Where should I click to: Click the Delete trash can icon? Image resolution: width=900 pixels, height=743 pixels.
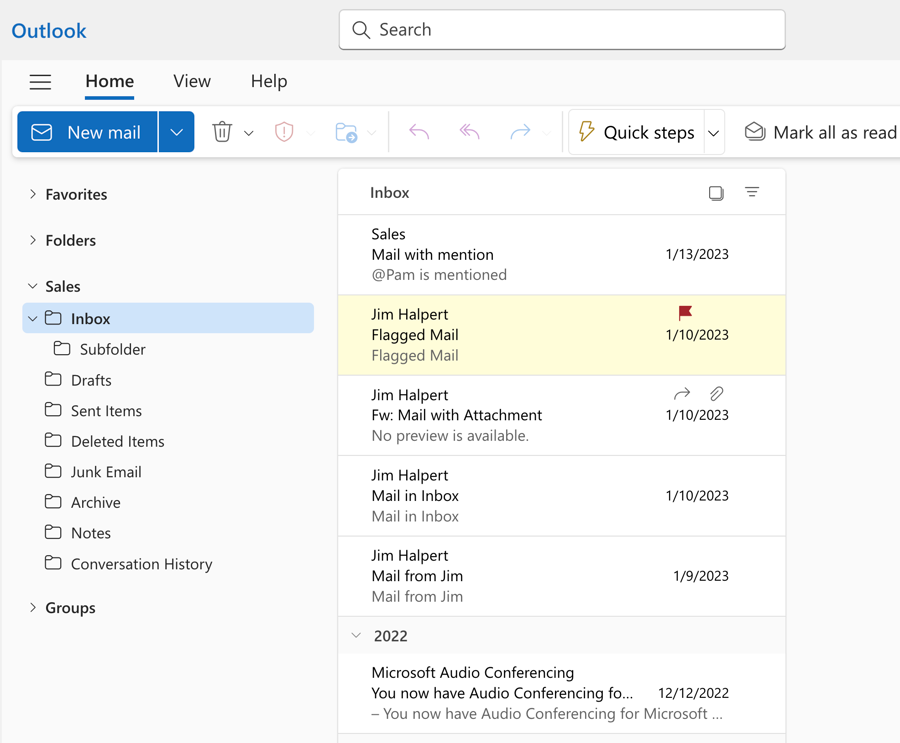222,132
